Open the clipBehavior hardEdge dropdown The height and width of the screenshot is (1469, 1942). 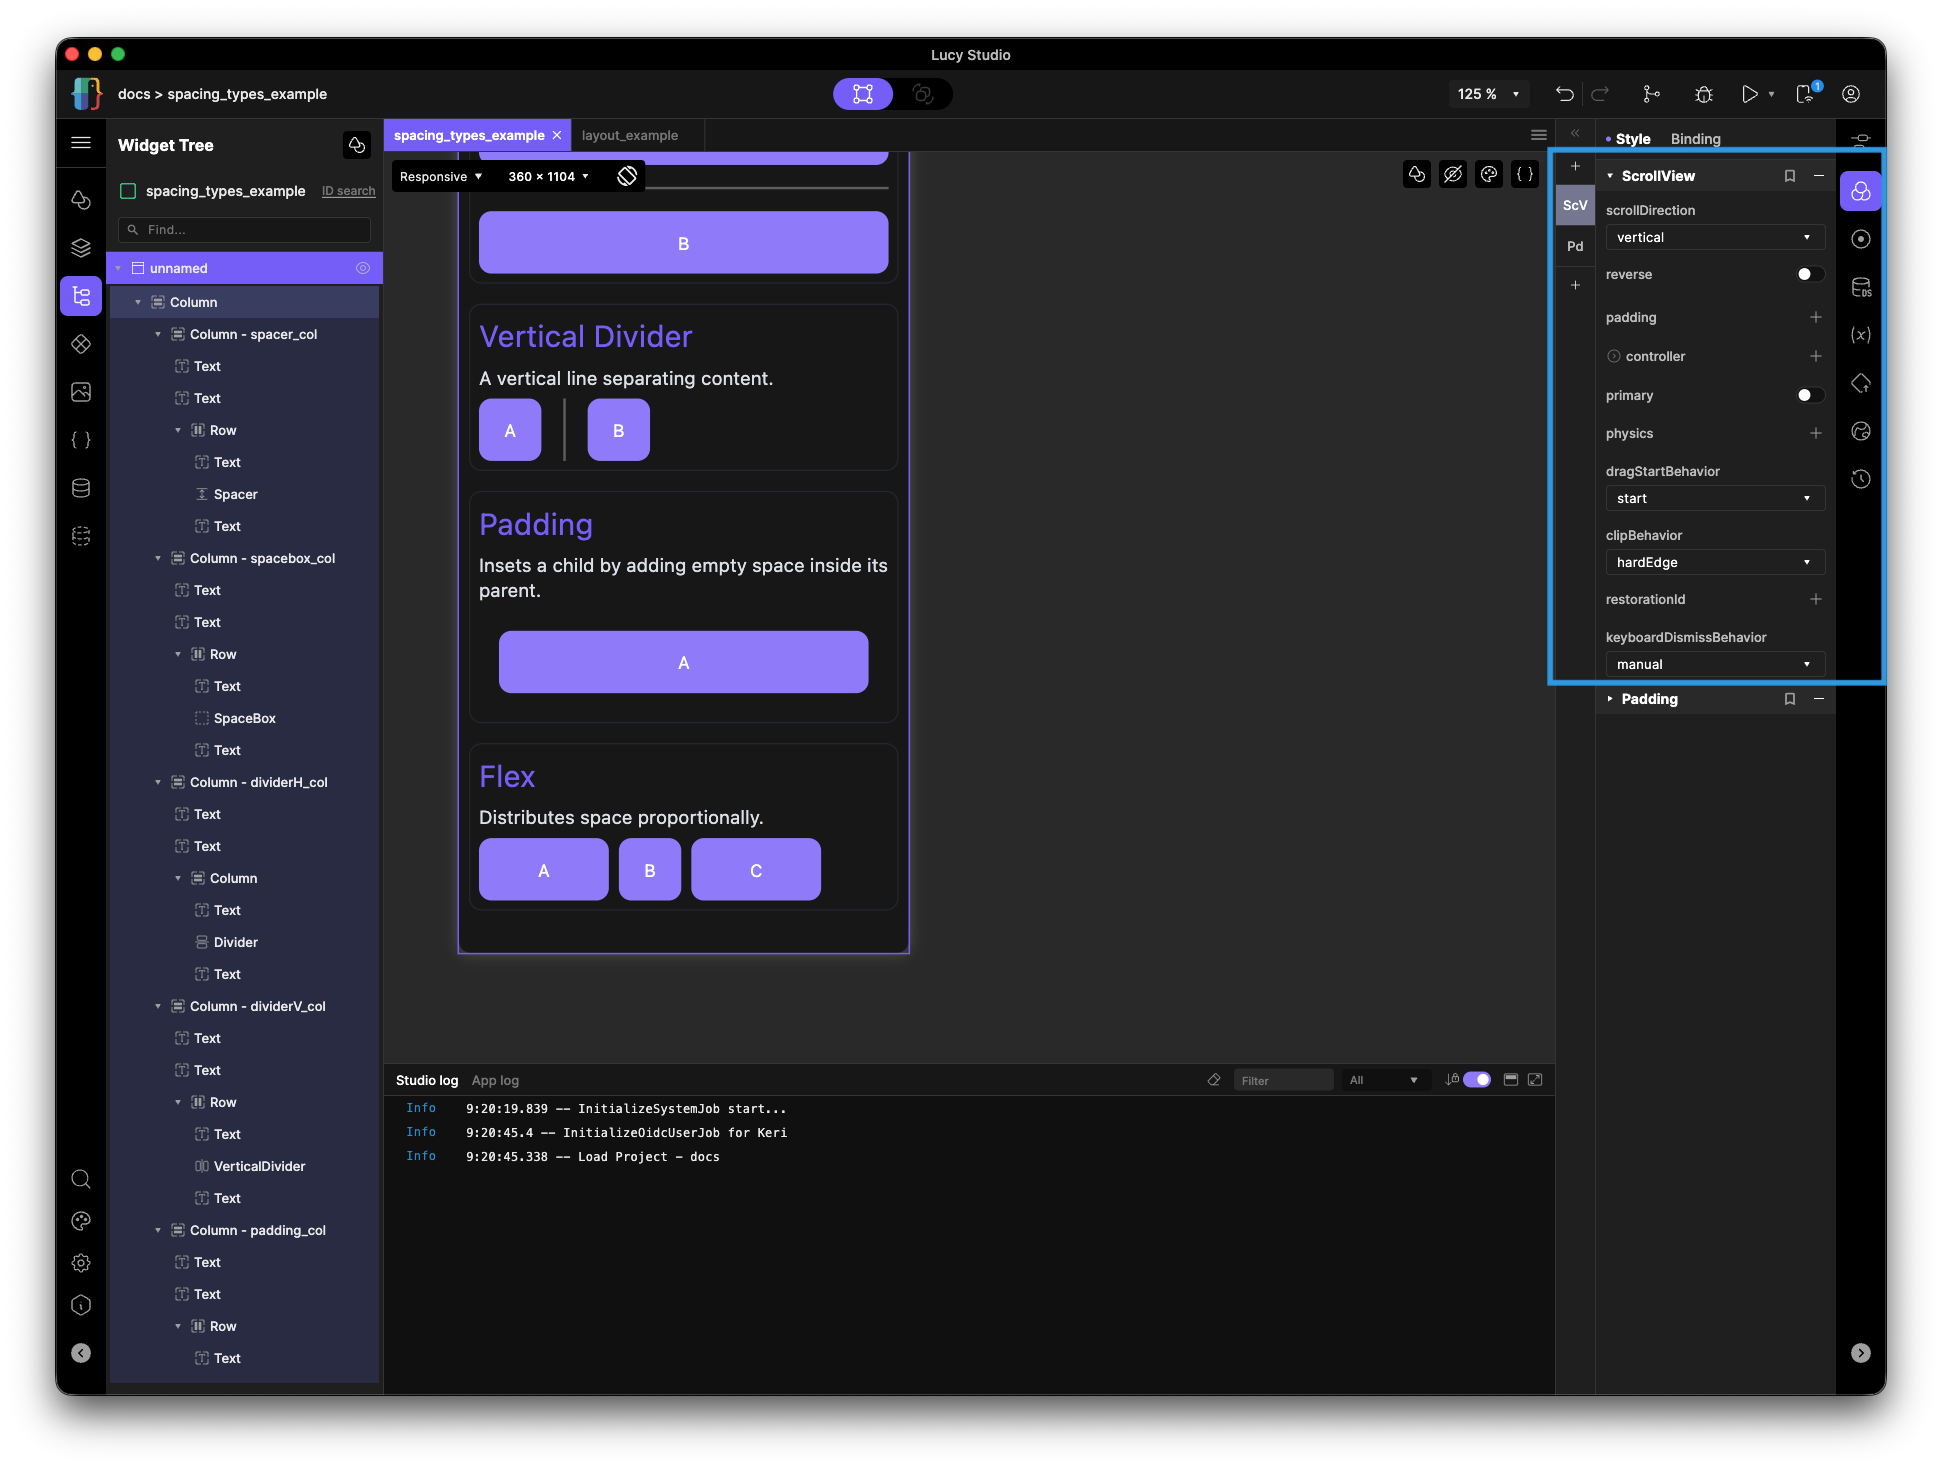pyautogui.click(x=1714, y=563)
